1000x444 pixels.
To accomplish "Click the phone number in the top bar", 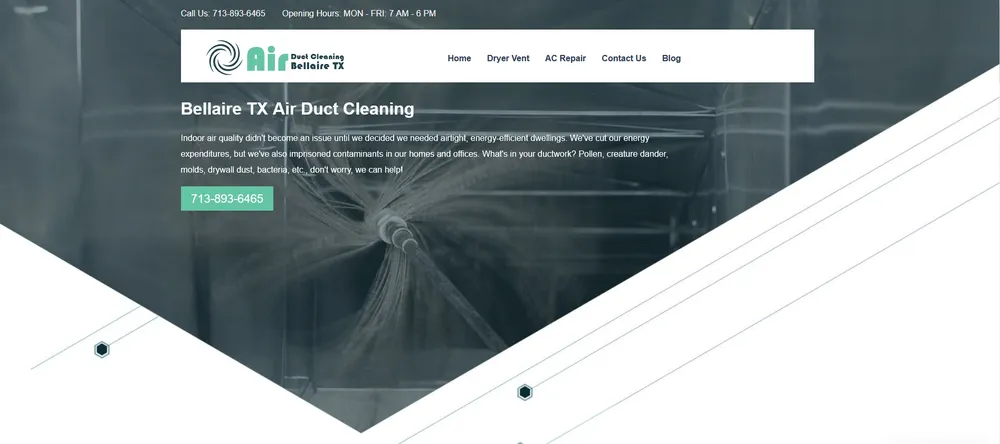I will click(x=239, y=14).
